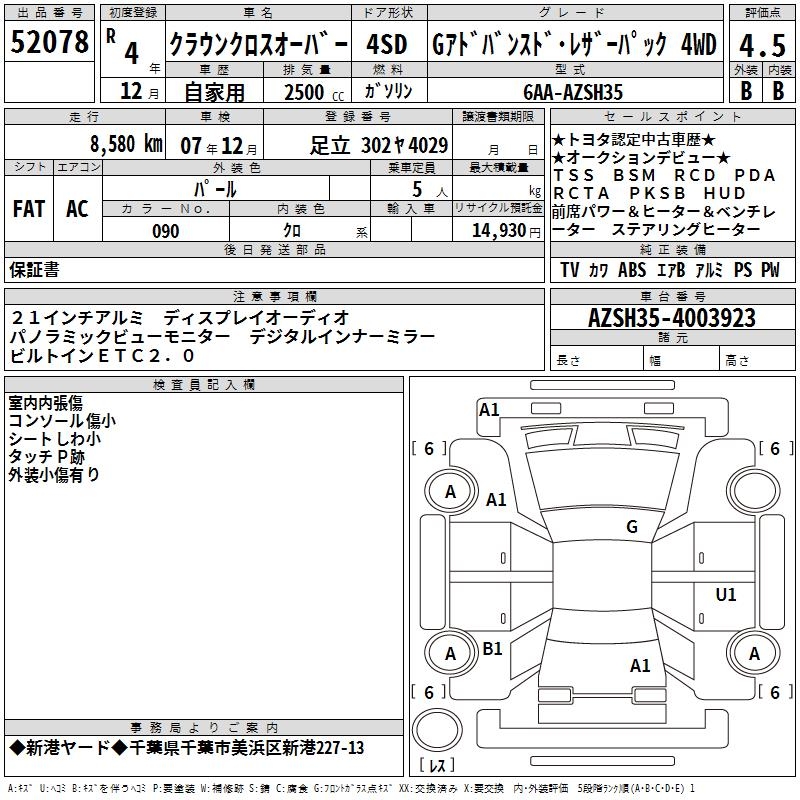The image size is (800, 800).
Task: Select the アルミ equipment mark
Action: point(709,270)
